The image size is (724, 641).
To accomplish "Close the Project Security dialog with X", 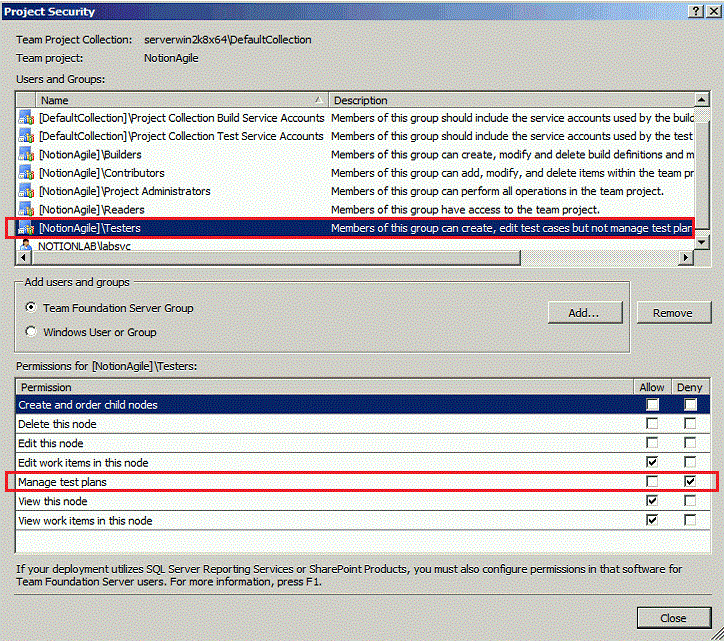I will pos(713,12).
